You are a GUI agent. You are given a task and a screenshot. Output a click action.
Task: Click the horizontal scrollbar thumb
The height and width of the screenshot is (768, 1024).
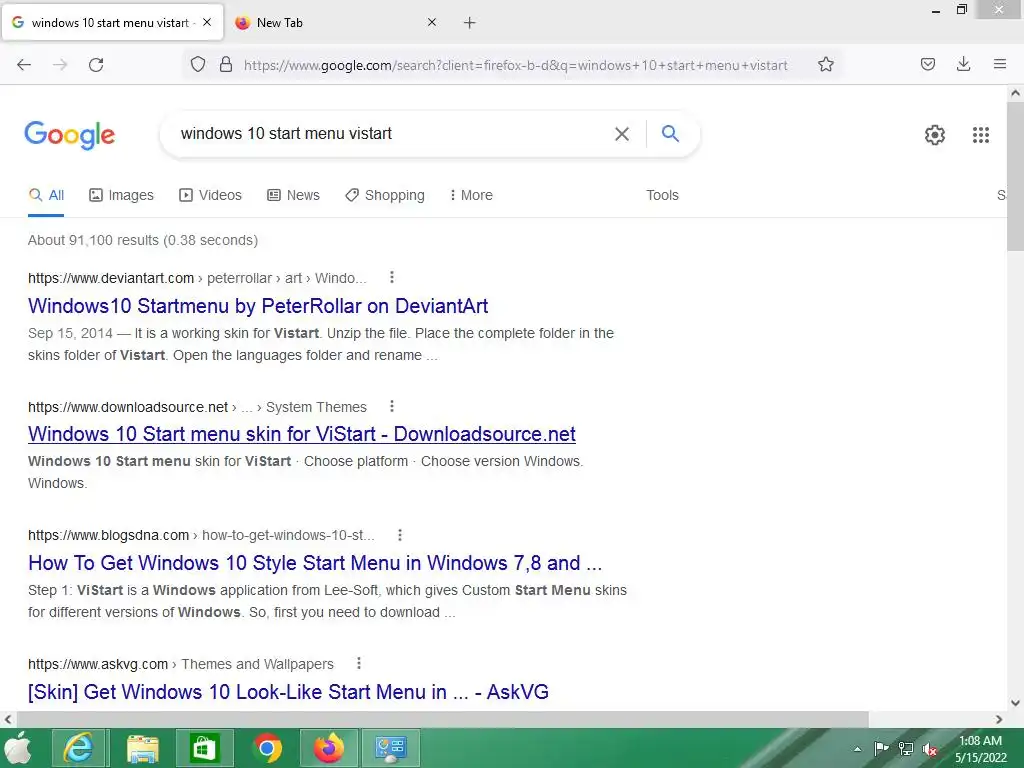442,719
